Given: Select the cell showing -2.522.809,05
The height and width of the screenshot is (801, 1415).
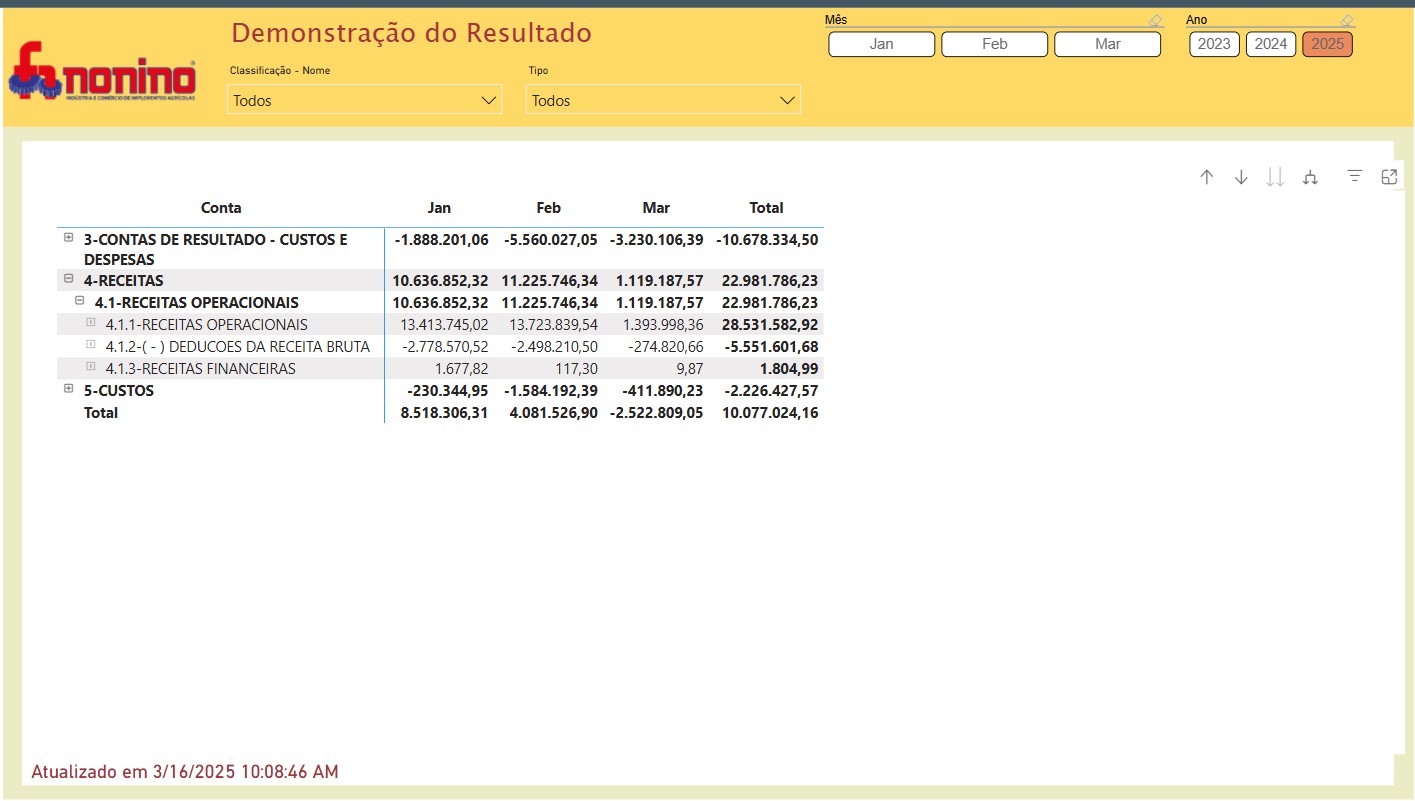Looking at the screenshot, I should (656, 413).
